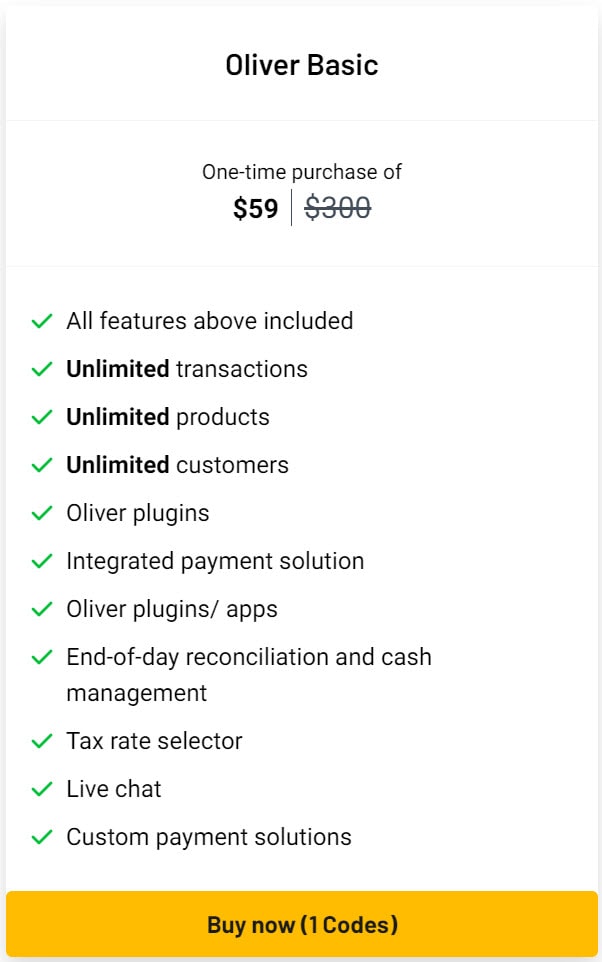Click the Live chat feature text
This screenshot has height=962, width=602.
114,789
